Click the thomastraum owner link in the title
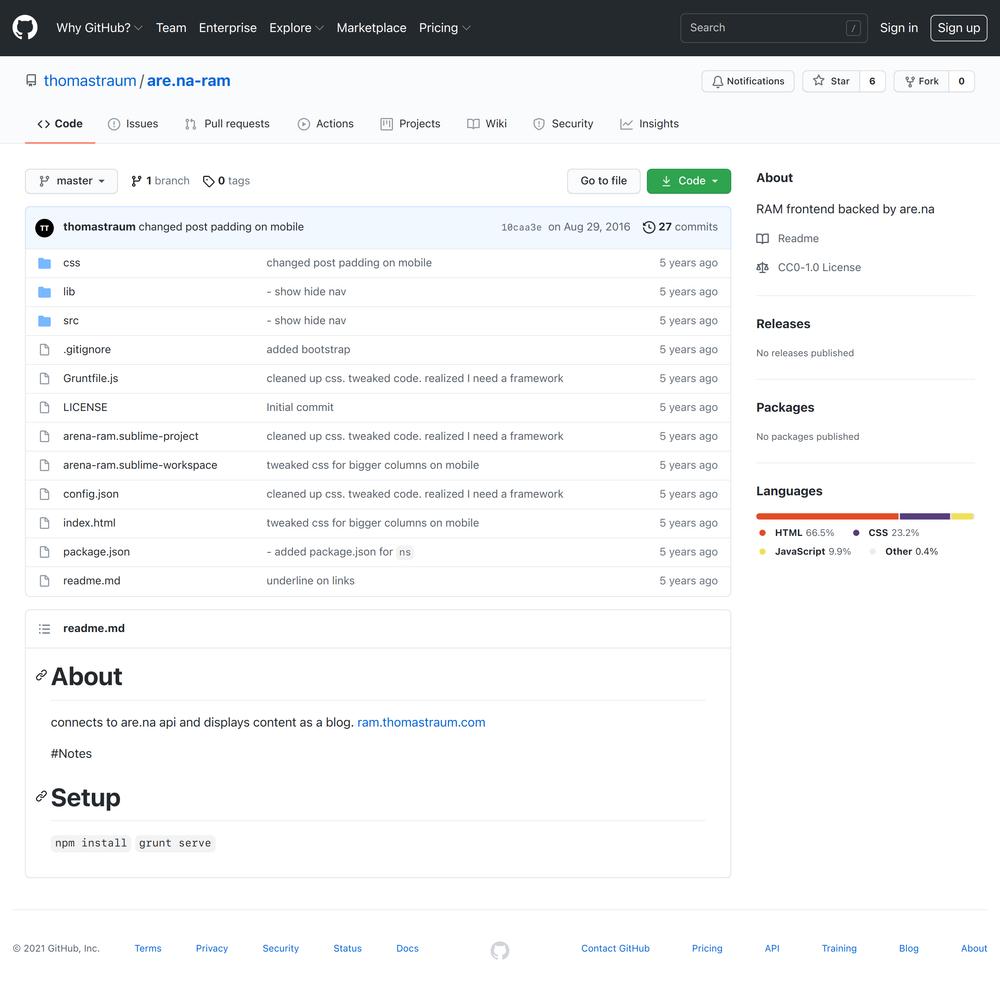 coord(90,80)
